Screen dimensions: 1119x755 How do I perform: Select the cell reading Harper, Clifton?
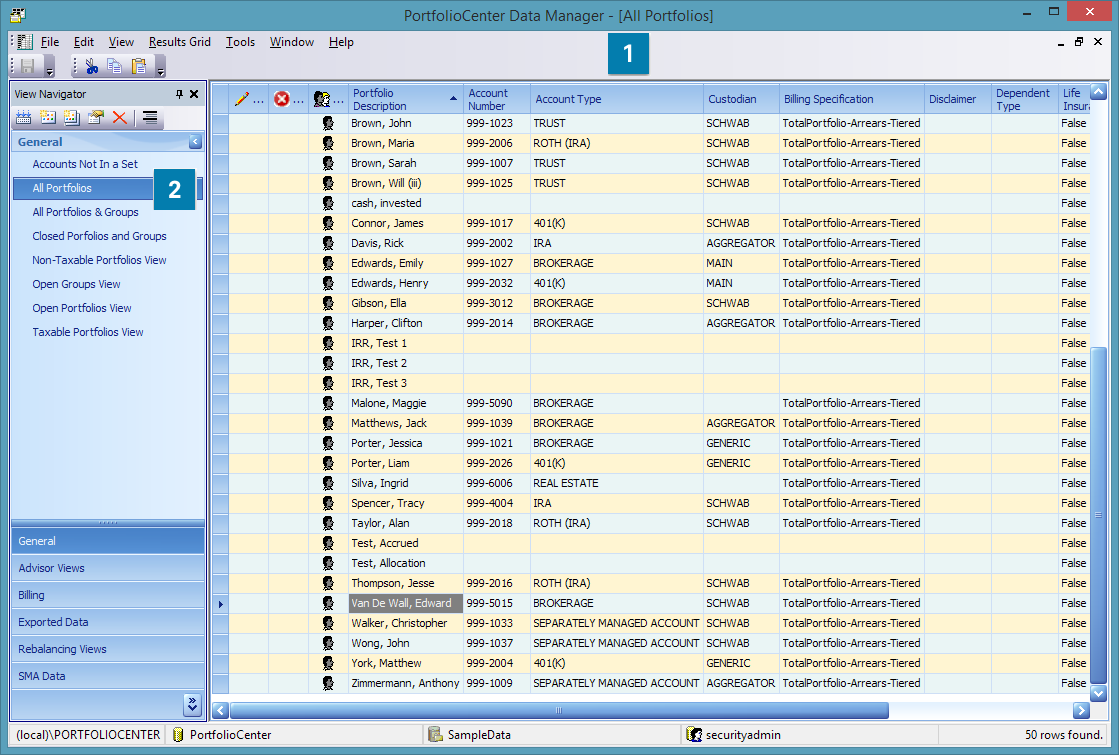[x=406, y=323]
